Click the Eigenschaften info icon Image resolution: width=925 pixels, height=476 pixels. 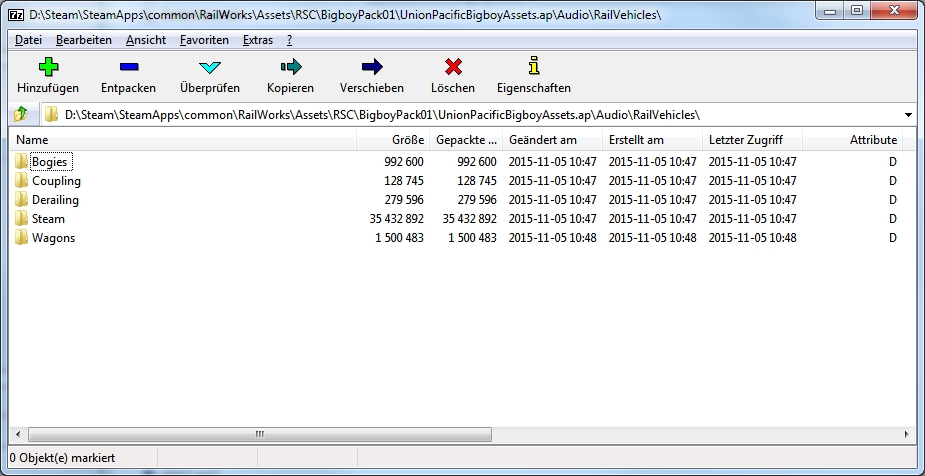point(534,66)
